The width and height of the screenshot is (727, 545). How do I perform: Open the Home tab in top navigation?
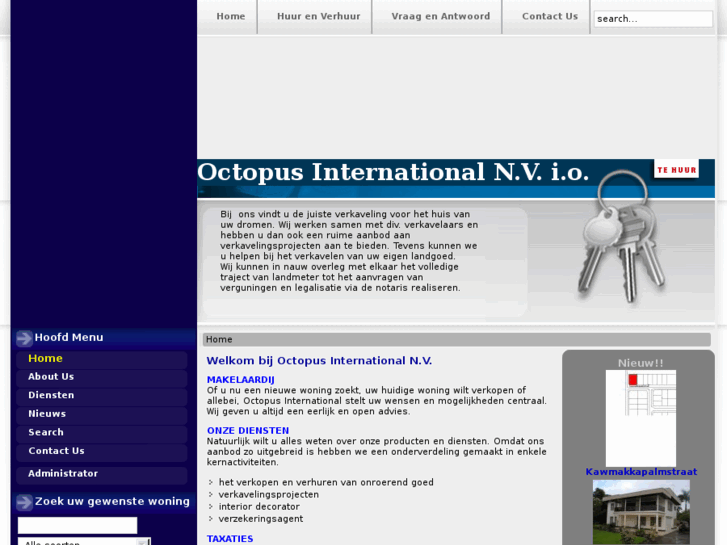(230, 16)
